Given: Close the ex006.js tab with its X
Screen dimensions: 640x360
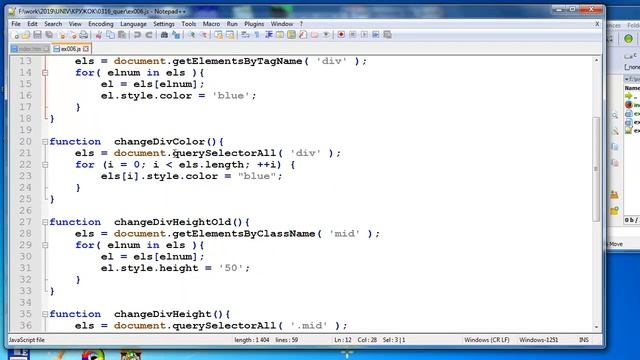Looking at the screenshot, I should point(86,49).
